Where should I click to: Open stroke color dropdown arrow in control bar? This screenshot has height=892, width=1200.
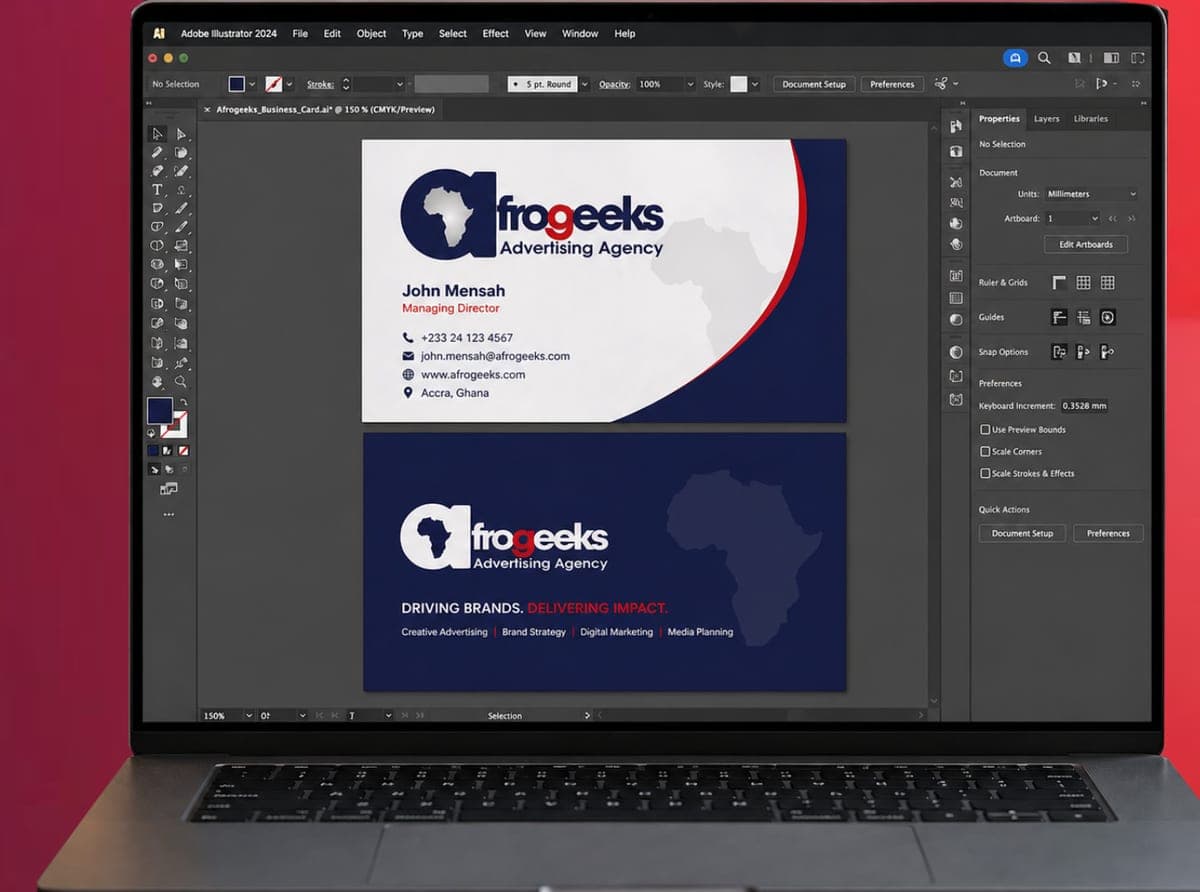pyautogui.click(x=290, y=84)
